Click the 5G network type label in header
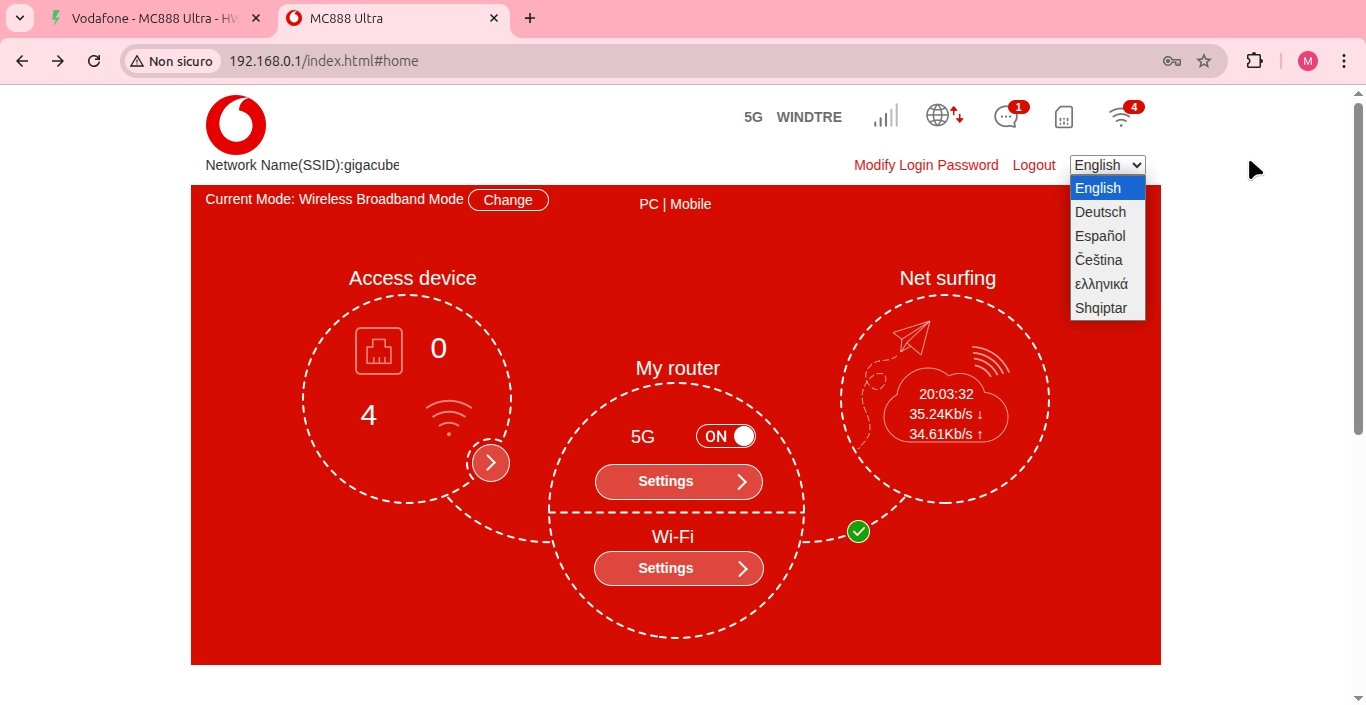 [x=753, y=117]
